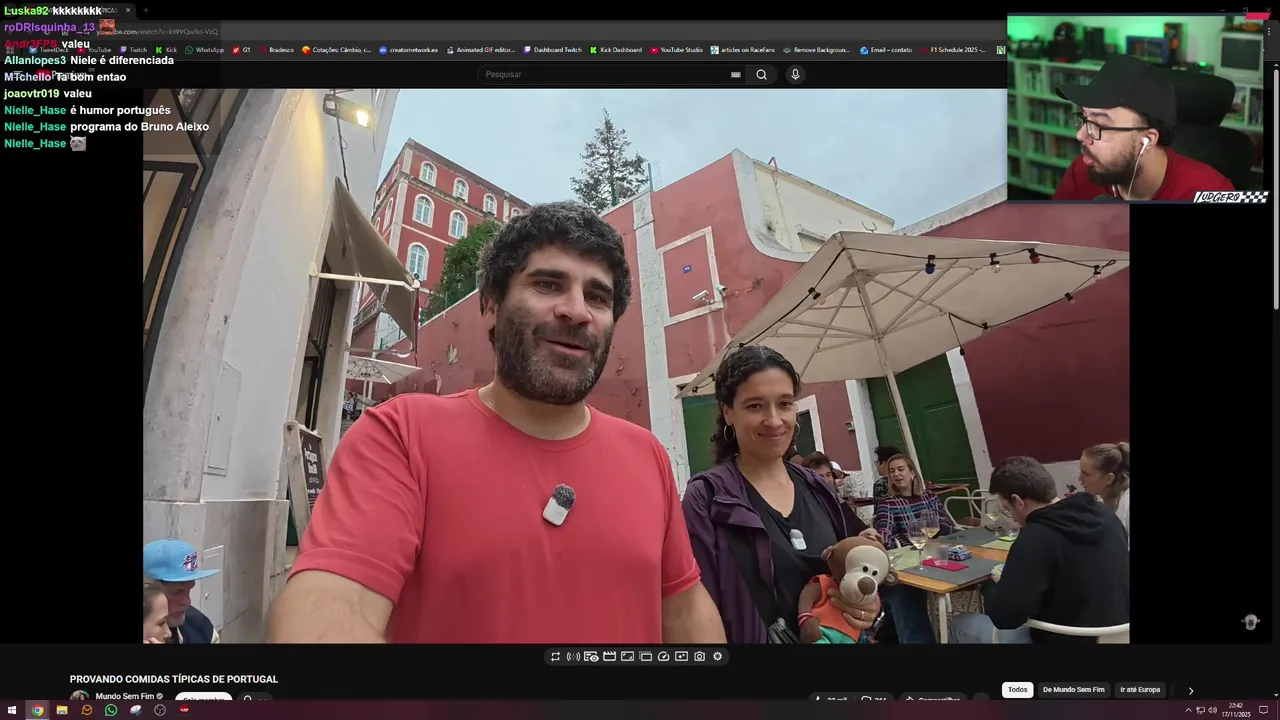Start voice search with the microphone icon
The width and height of the screenshot is (1280, 720).
click(795, 74)
